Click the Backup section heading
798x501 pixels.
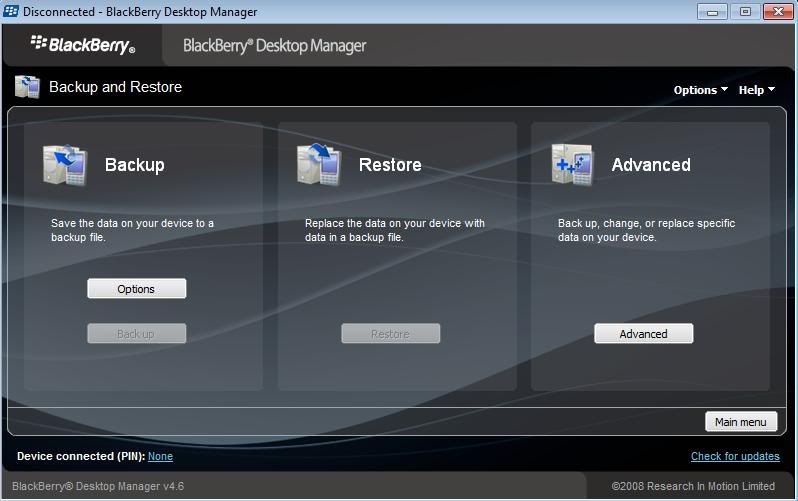pyautogui.click(x=134, y=165)
